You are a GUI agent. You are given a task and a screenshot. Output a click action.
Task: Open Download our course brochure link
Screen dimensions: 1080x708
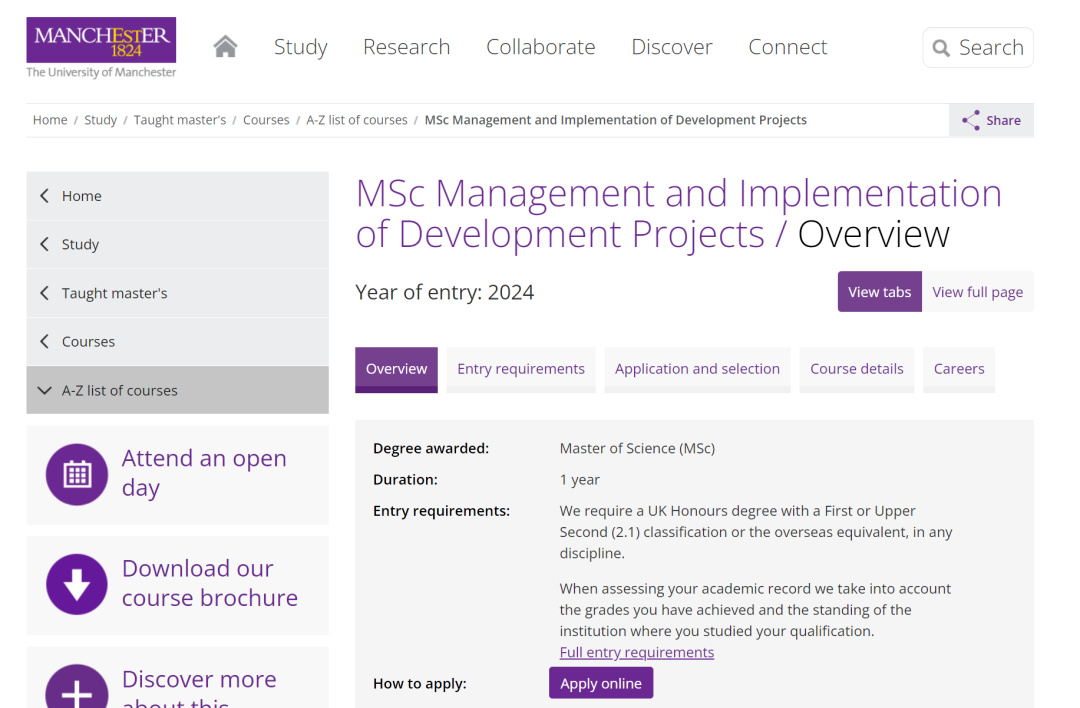(x=210, y=583)
